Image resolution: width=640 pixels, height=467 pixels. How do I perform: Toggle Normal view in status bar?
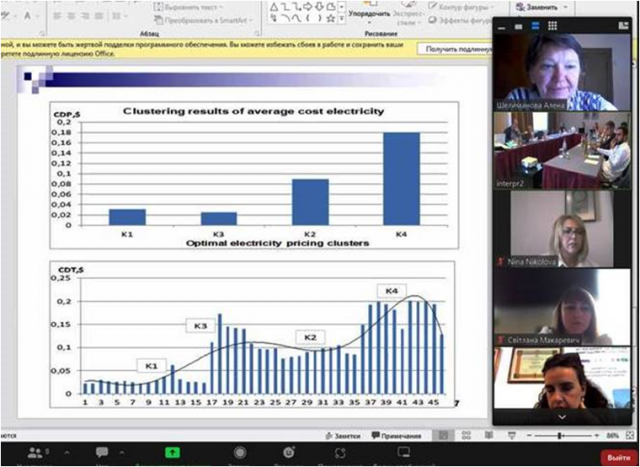(443, 436)
